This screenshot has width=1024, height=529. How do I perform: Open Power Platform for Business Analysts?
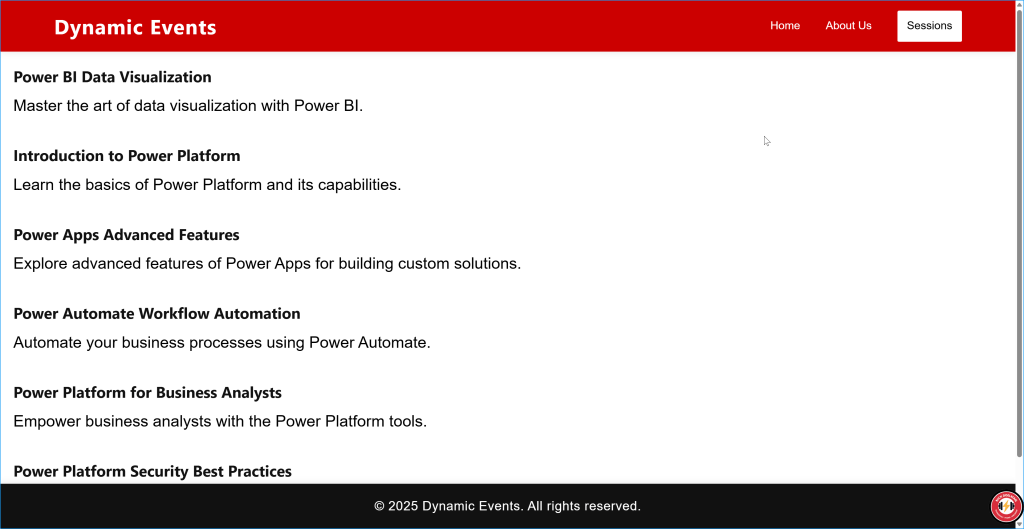coord(147,393)
